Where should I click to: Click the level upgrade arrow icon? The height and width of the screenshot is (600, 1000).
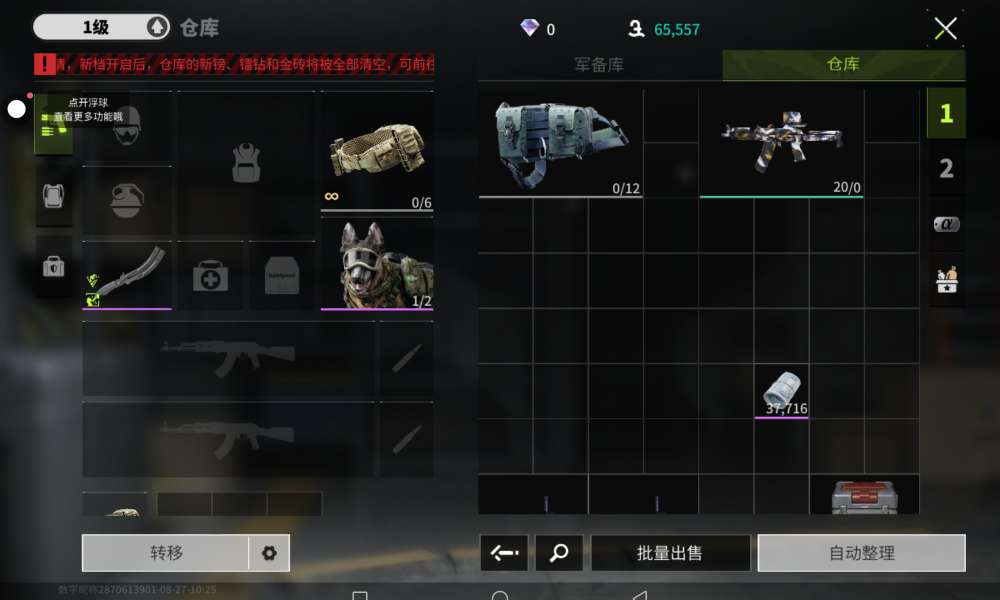[157, 27]
